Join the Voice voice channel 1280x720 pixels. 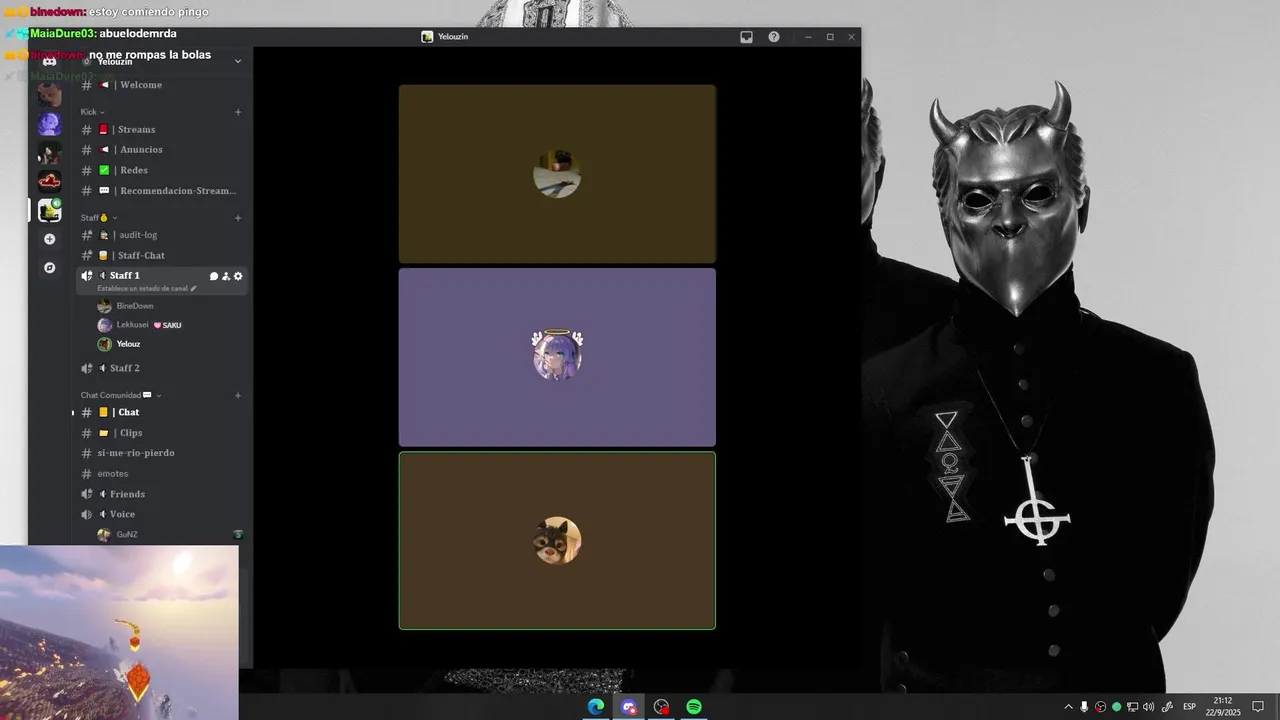coord(161,514)
